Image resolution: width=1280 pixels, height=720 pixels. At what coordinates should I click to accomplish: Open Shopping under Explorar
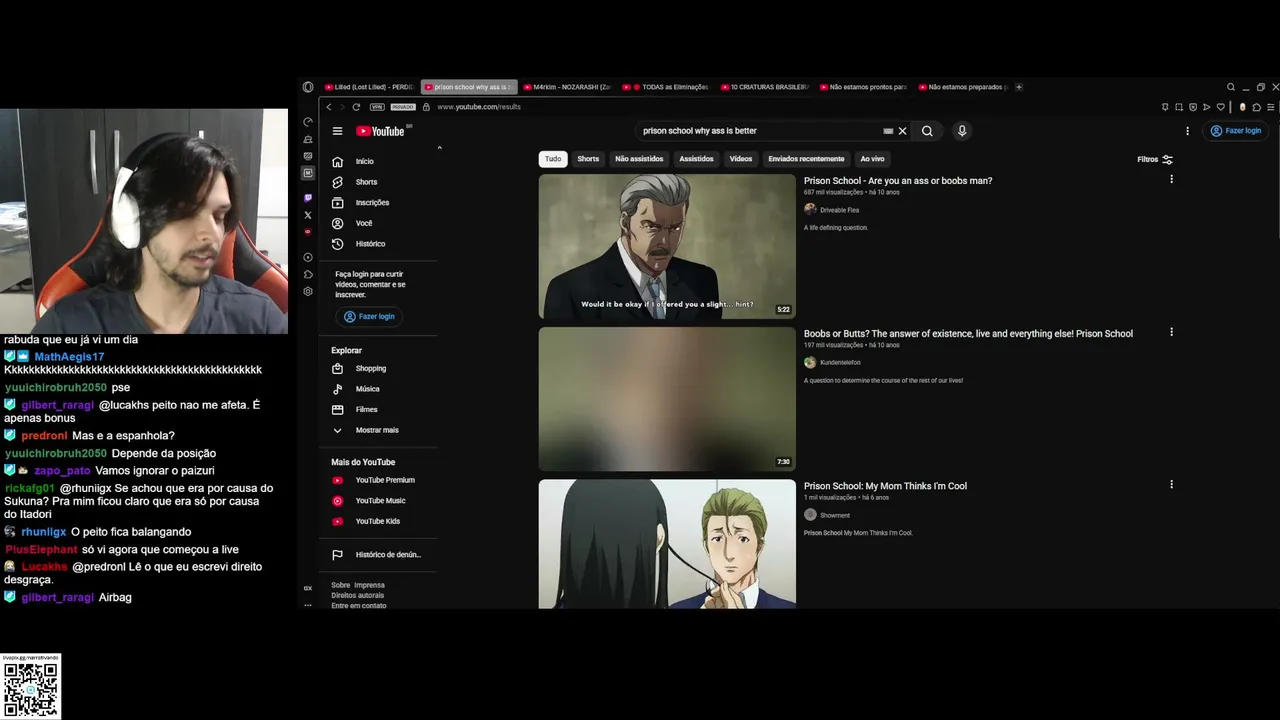378,368
